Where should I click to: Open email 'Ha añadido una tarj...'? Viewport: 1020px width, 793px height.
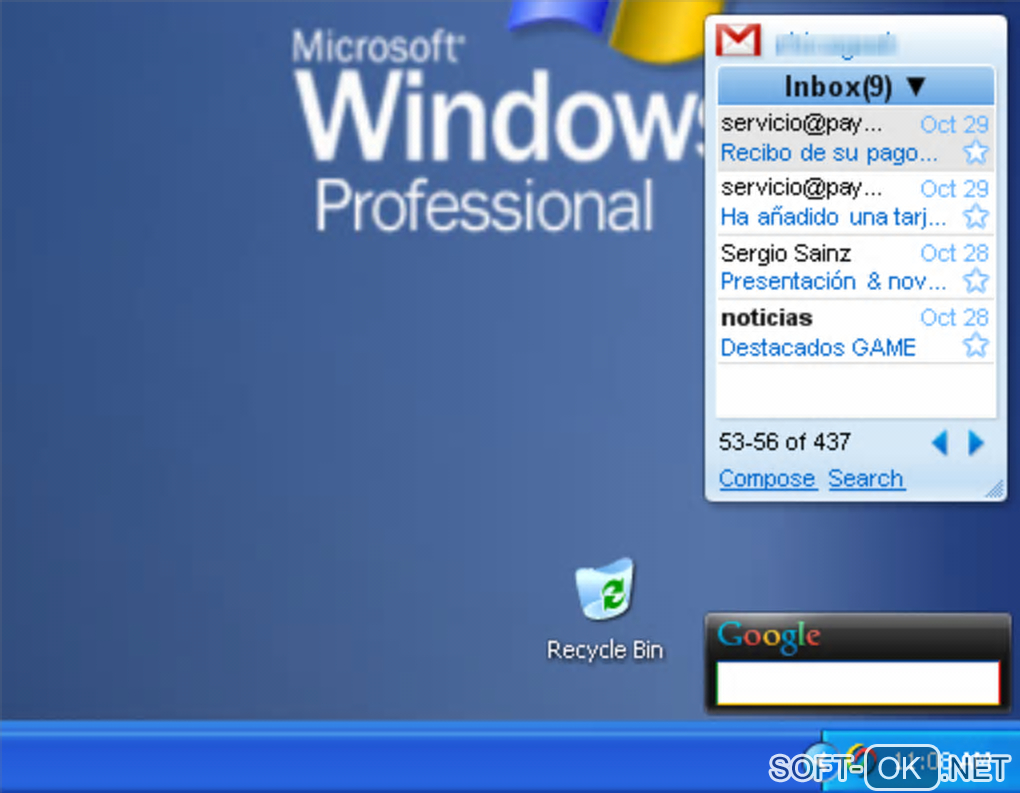(833, 217)
